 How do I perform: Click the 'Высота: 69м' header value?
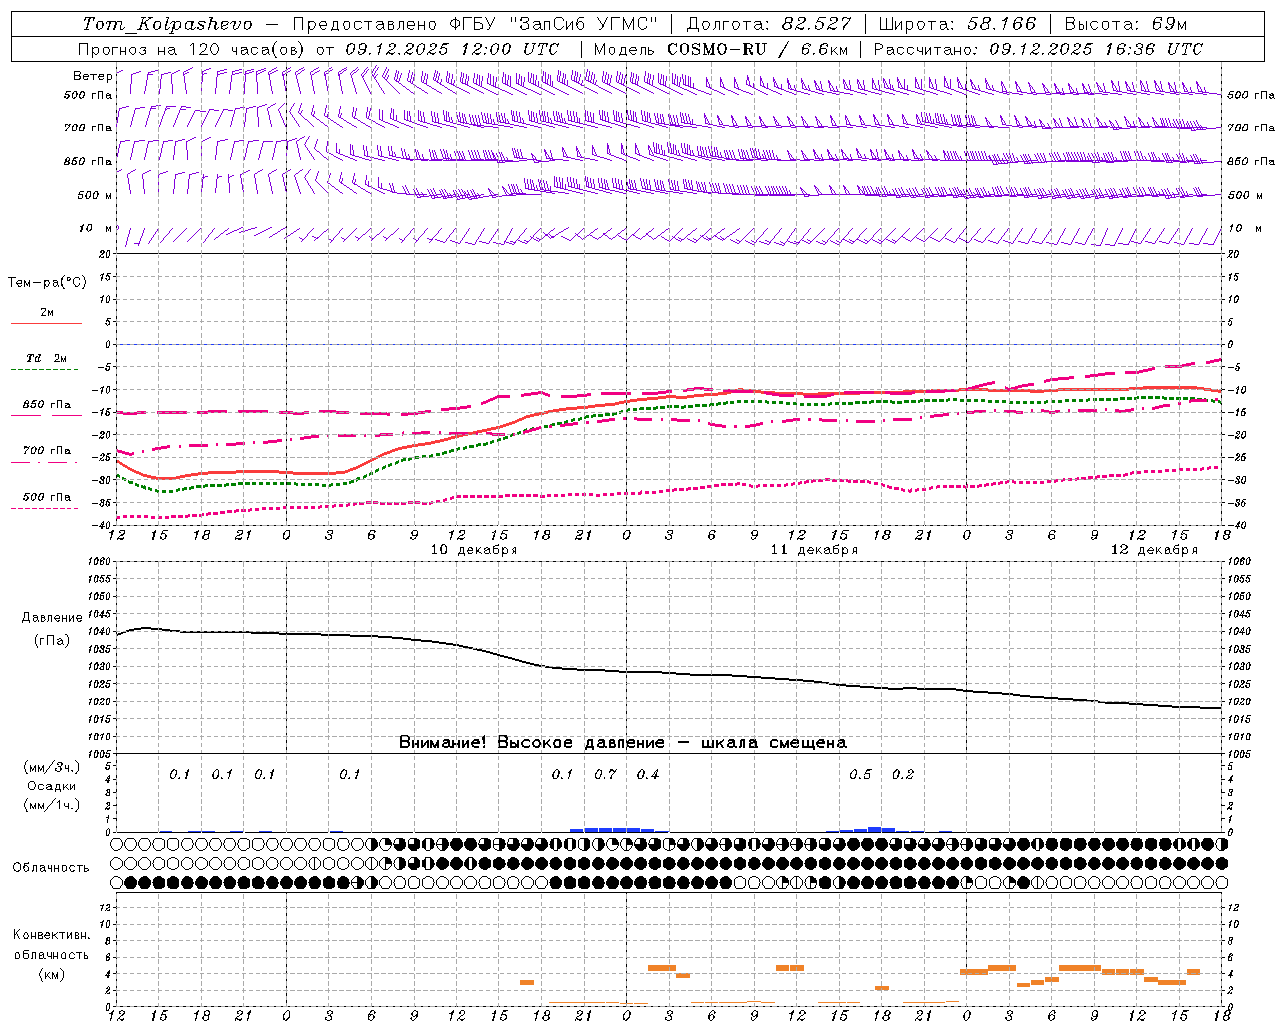1125,24
